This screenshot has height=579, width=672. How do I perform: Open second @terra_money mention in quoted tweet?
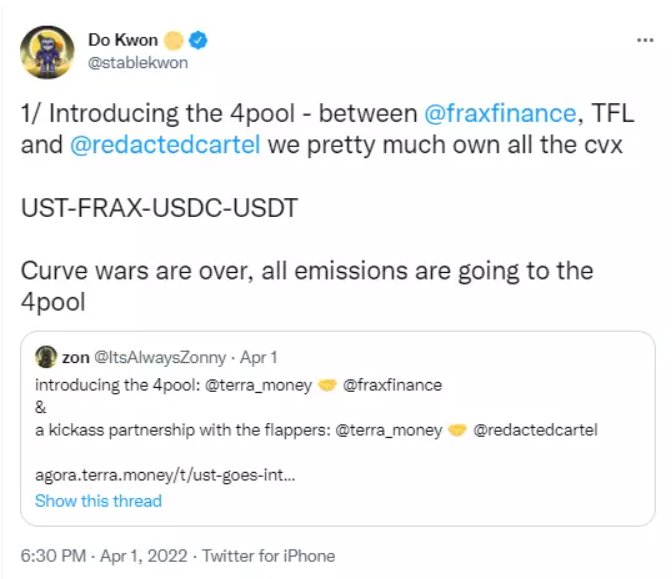[x=390, y=430]
